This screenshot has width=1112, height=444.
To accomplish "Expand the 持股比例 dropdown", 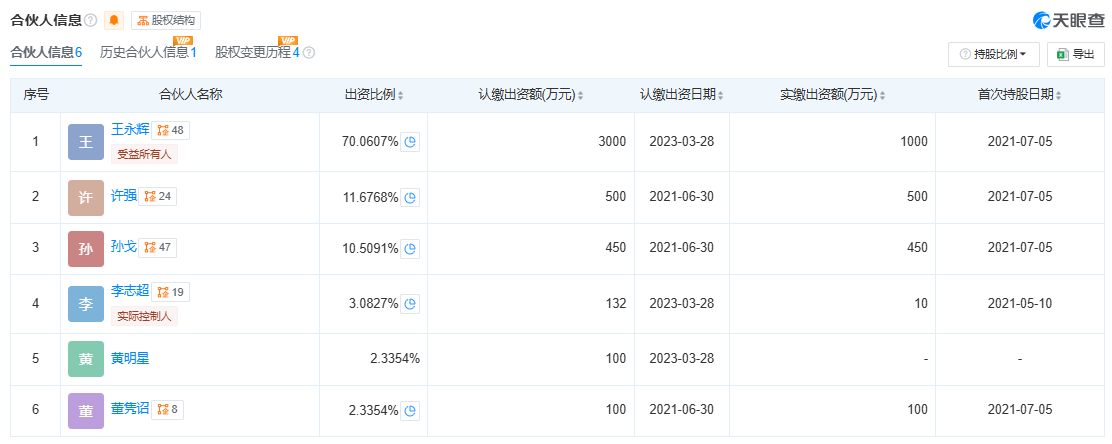I will tap(994, 55).
